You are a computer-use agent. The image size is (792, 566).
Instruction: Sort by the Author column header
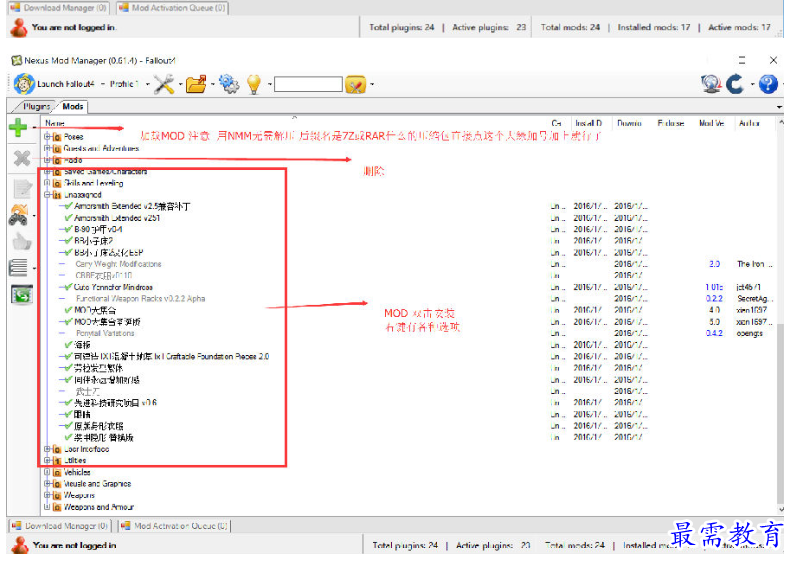pyautogui.click(x=749, y=123)
